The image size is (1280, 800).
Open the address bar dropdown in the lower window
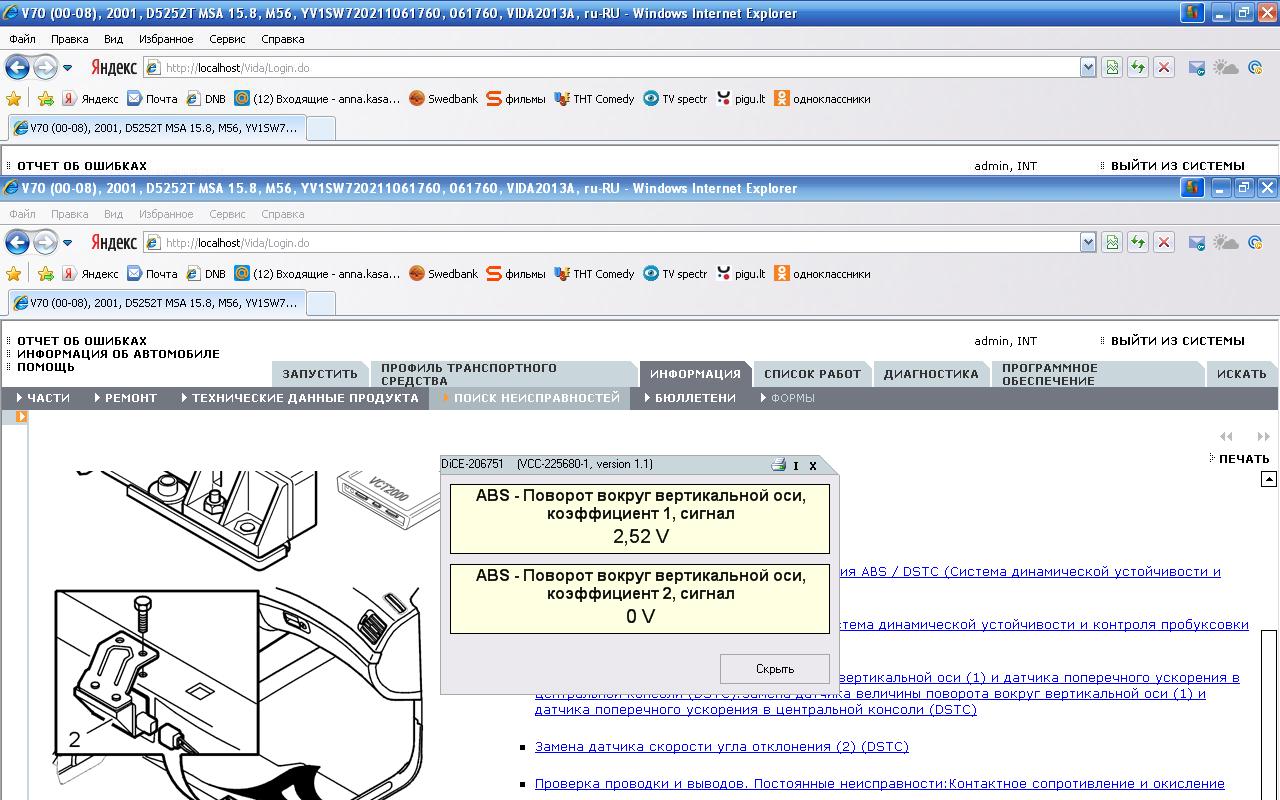click(x=1088, y=243)
